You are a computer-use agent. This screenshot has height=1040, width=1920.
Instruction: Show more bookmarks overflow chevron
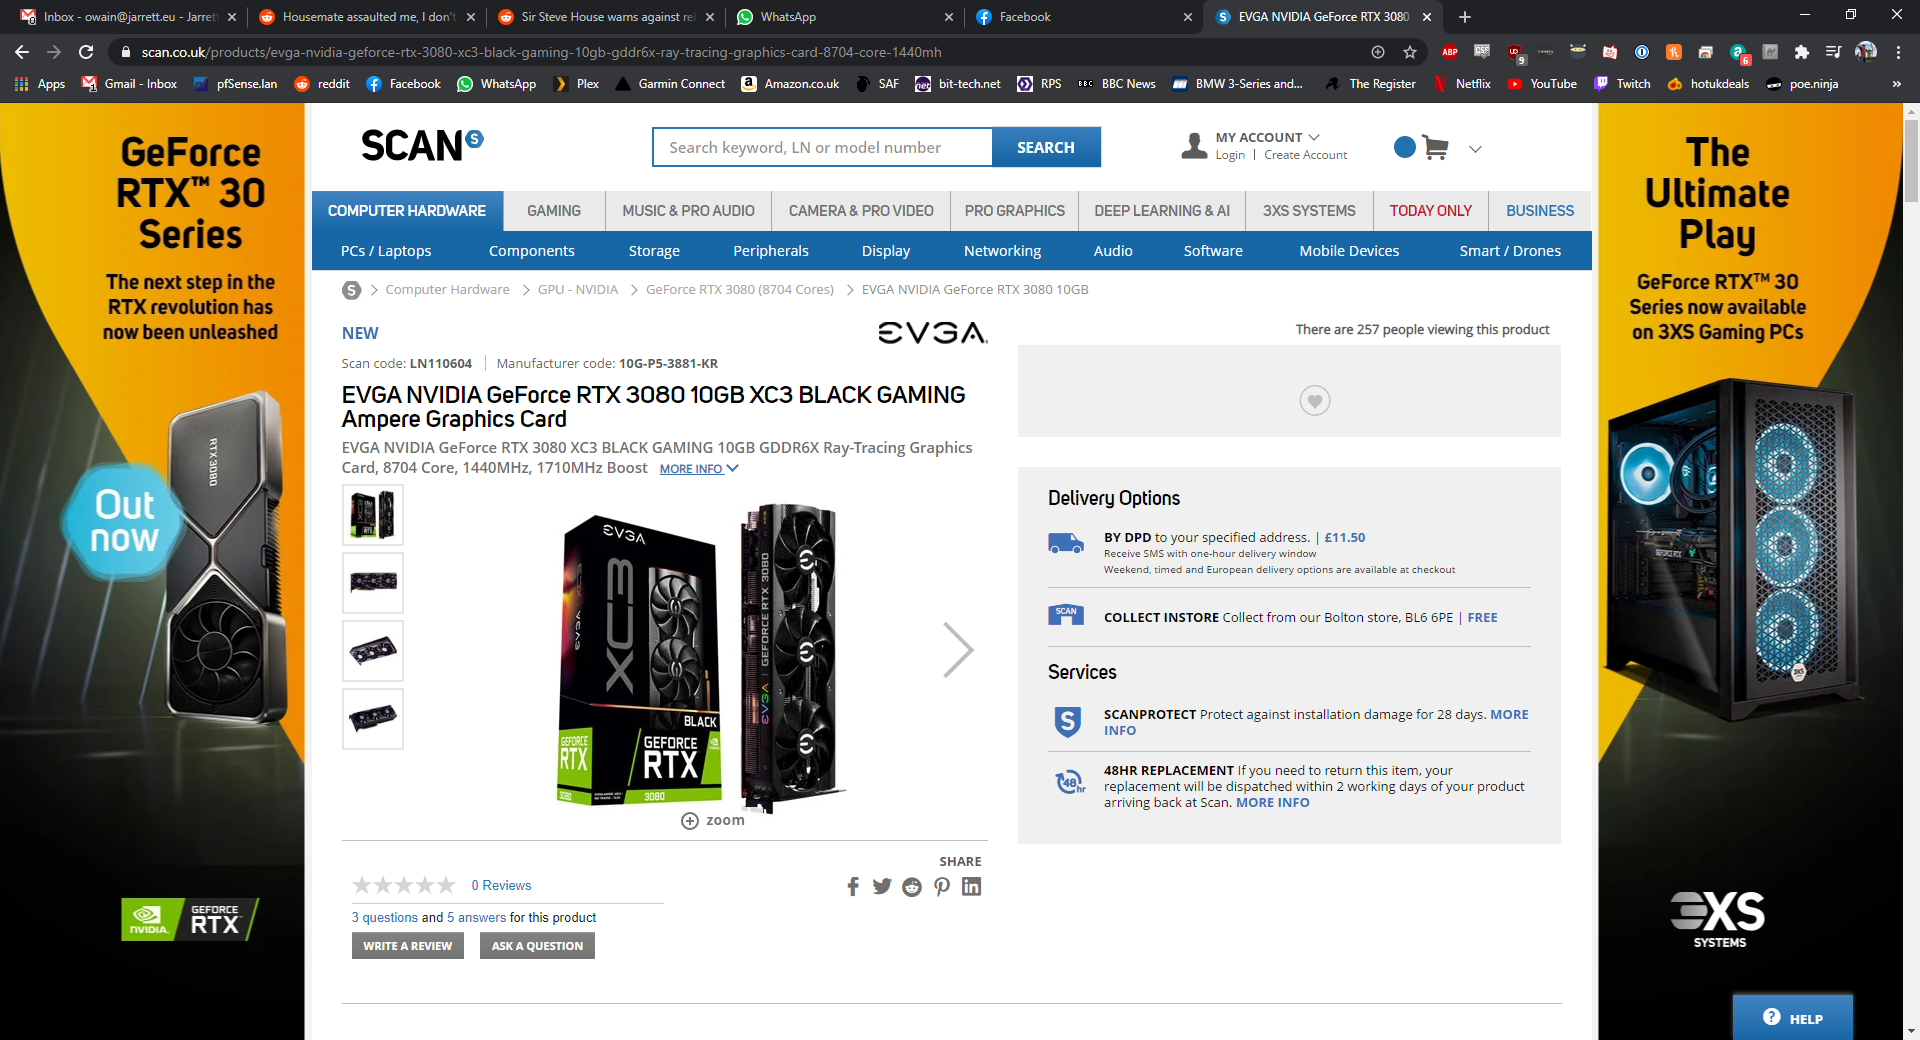(x=1897, y=84)
